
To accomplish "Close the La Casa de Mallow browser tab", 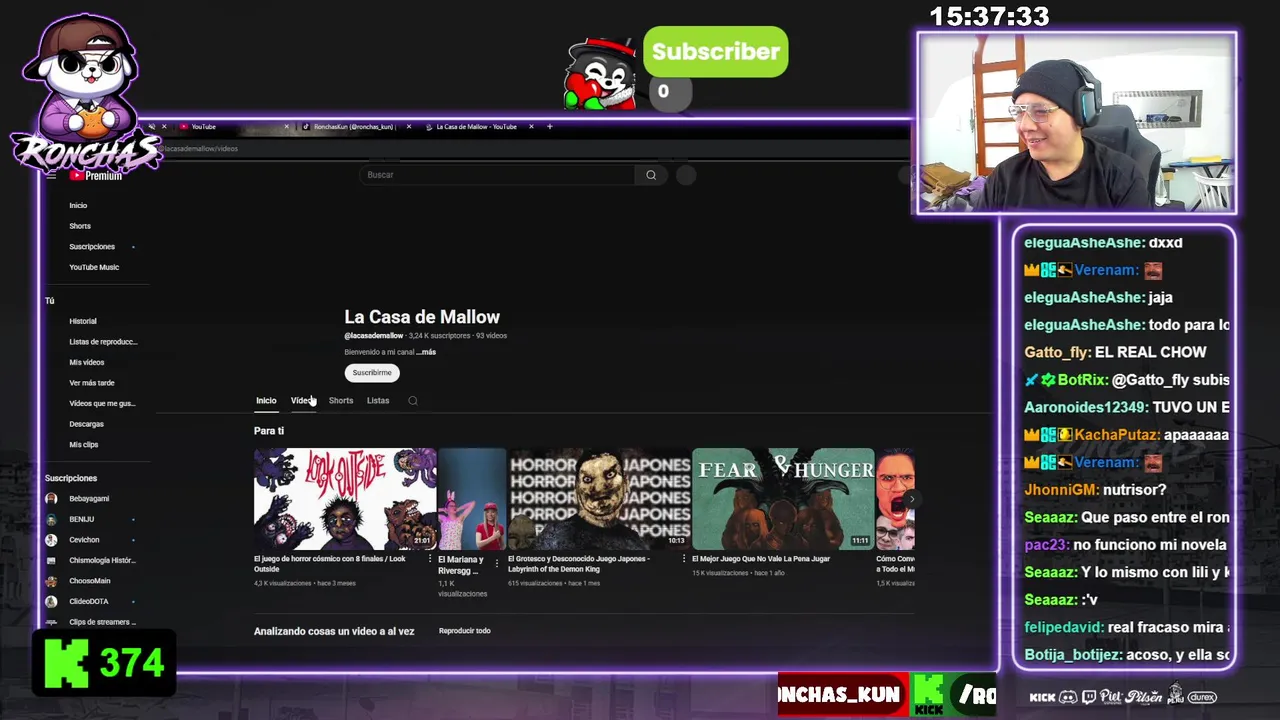I will (x=531, y=127).
